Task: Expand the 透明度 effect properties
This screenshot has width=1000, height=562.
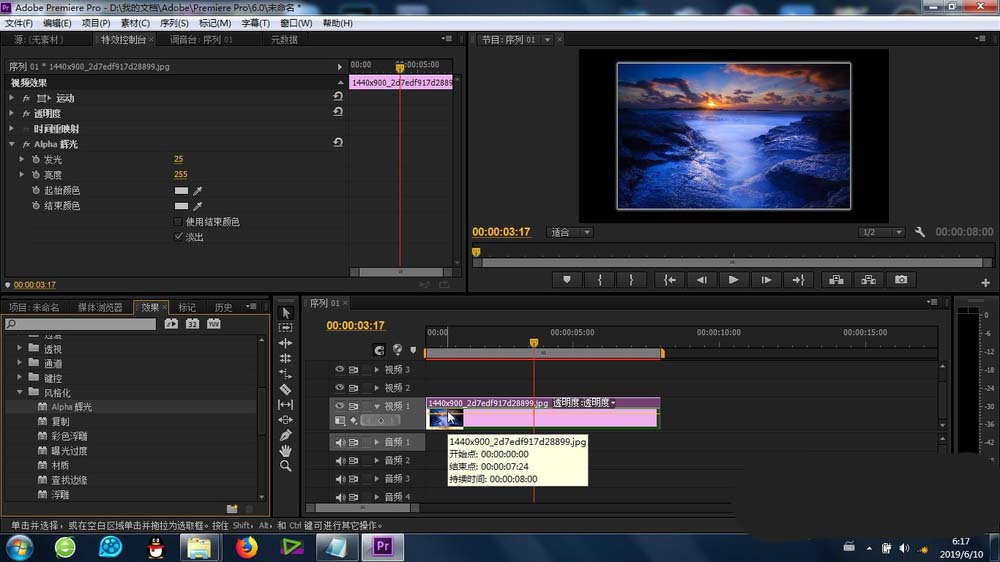Action: coord(11,113)
